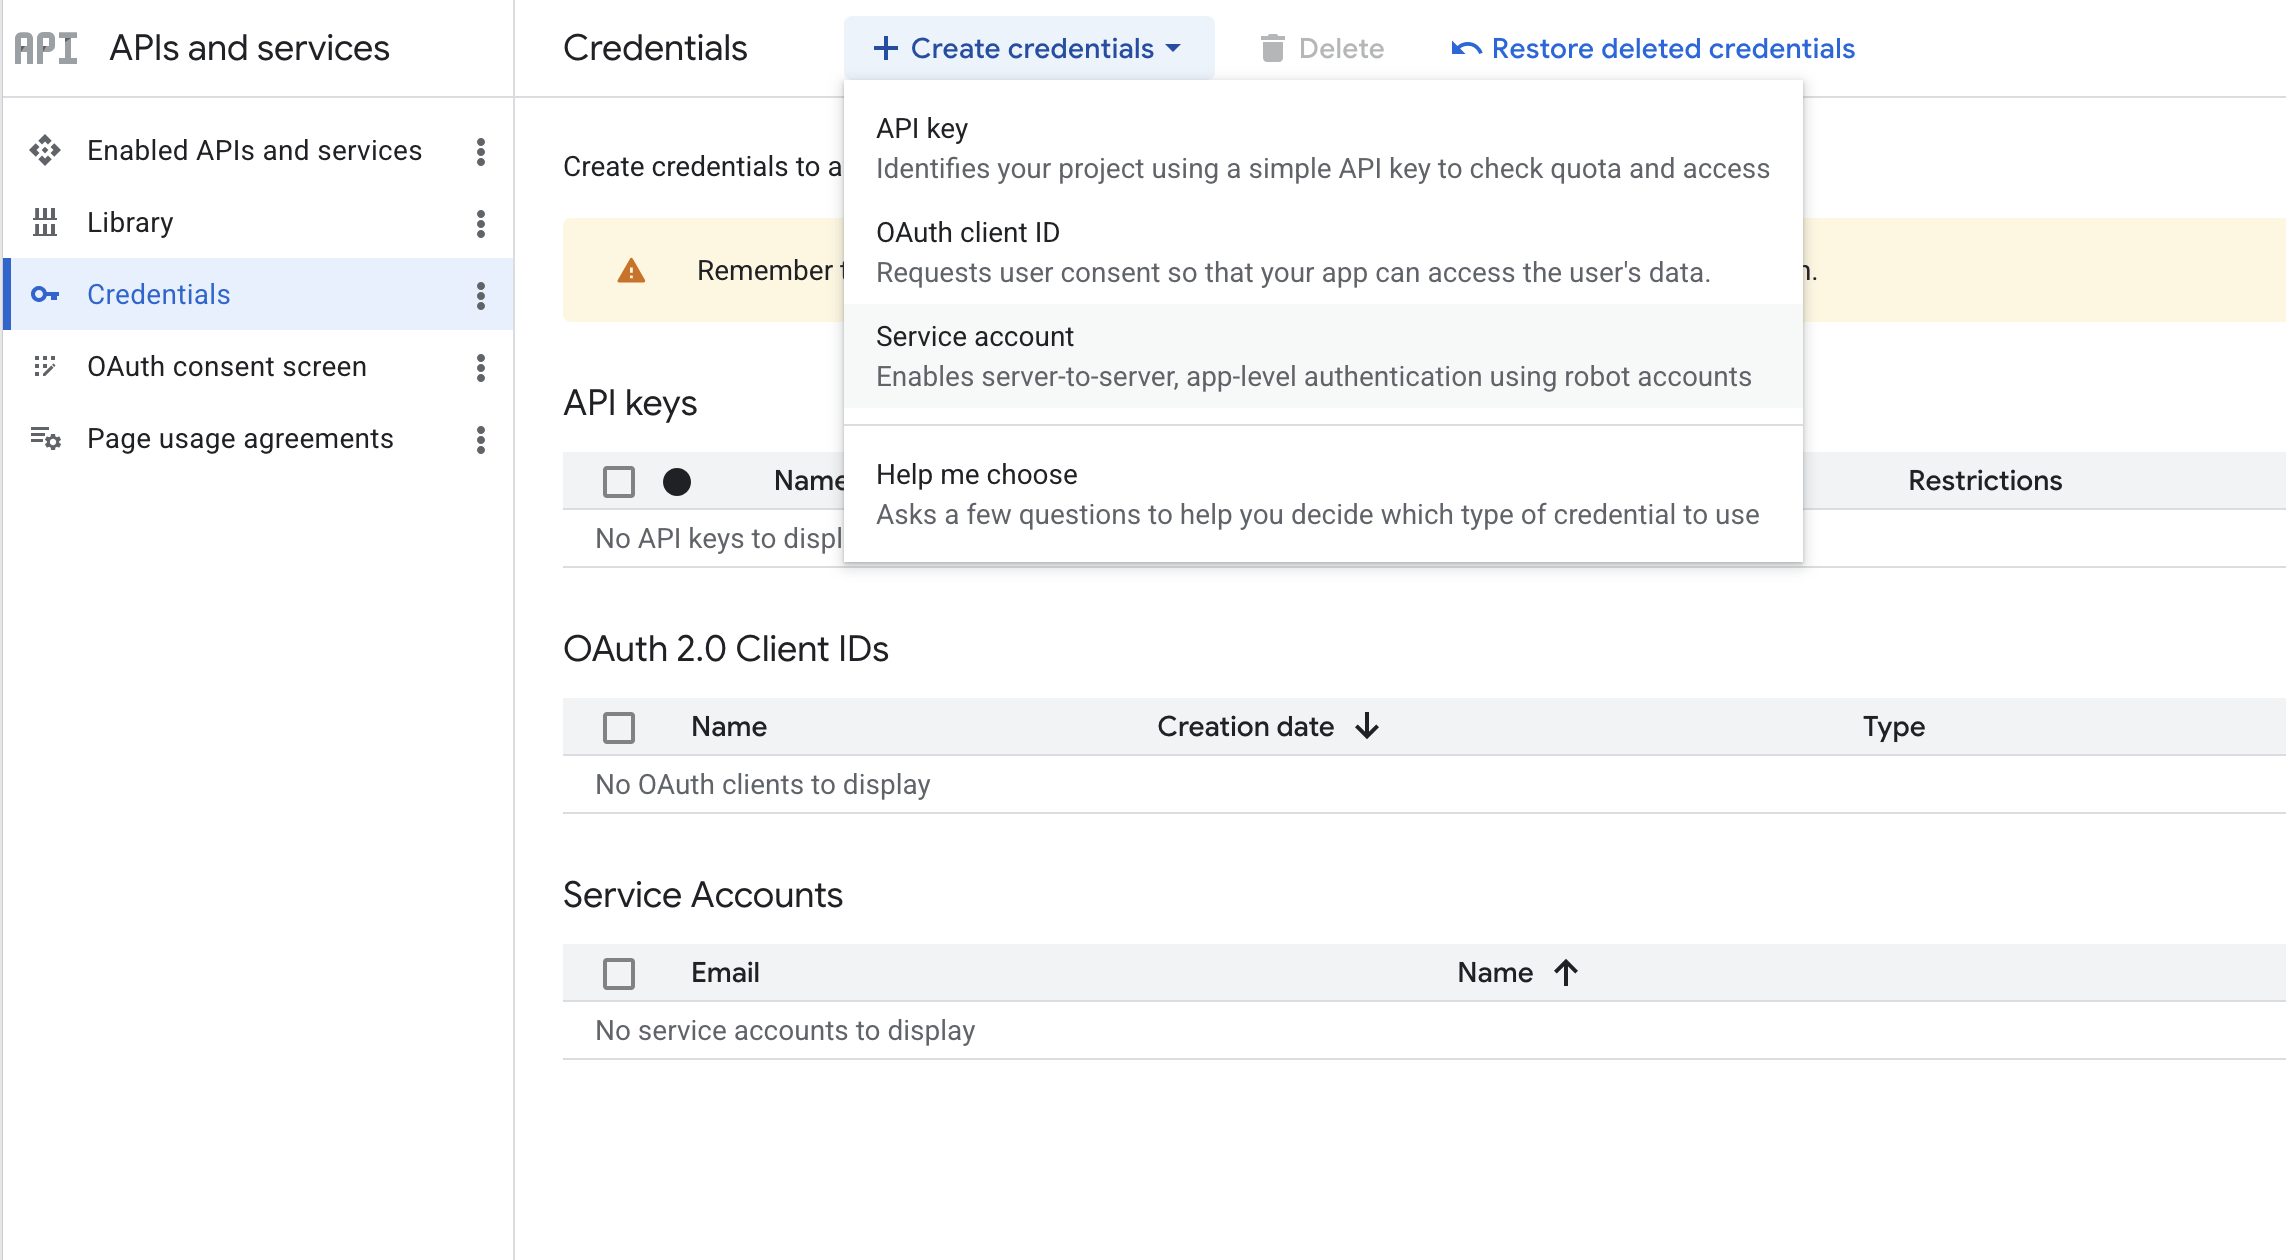The height and width of the screenshot is (1260, 2286).
Task: Click the Delete button
Action: pyautogui.click(x=1322, y=48)
